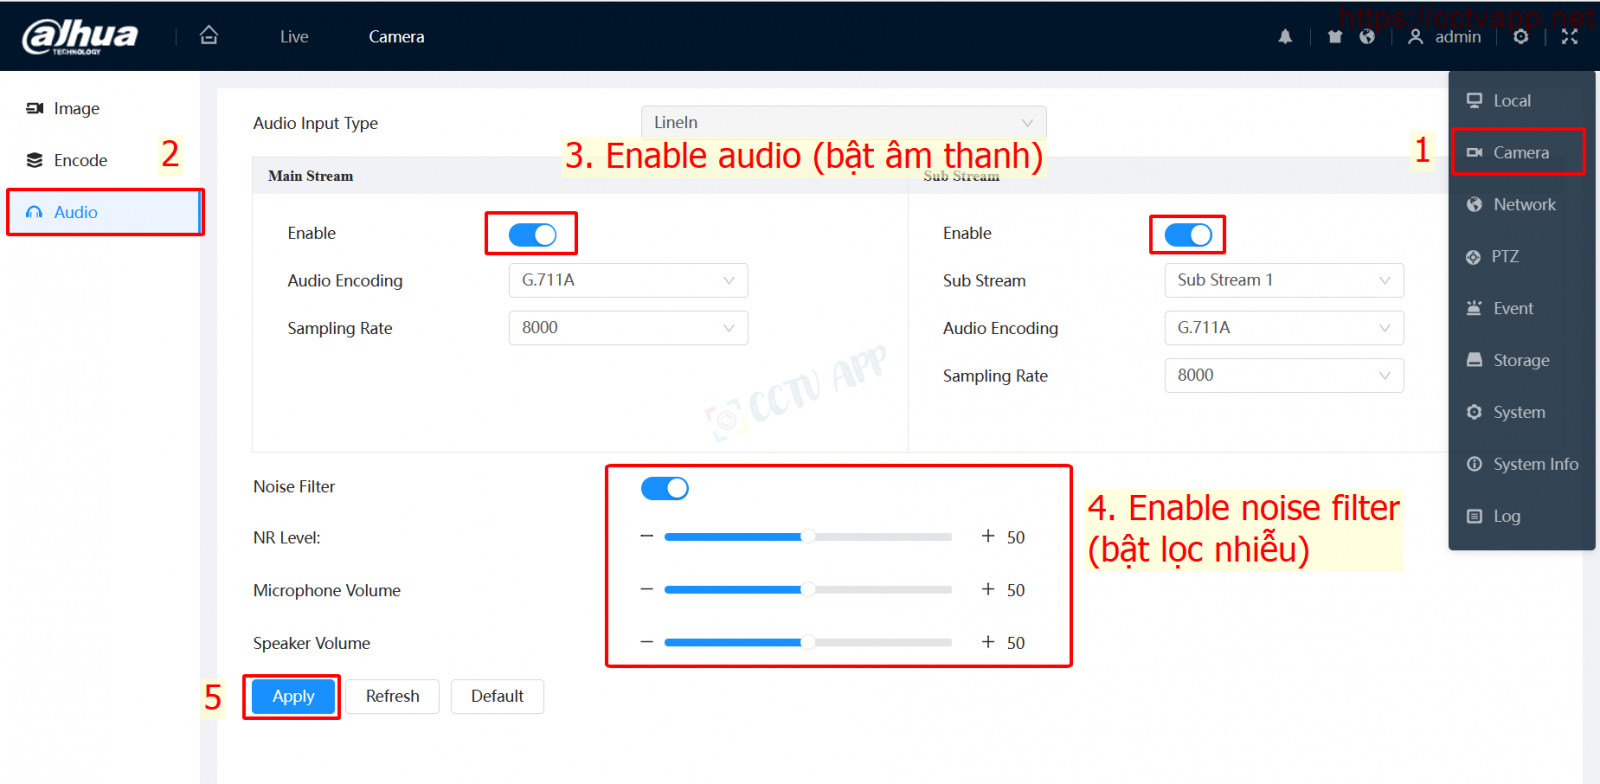Decrease Microphone Volume with minus

pyautogui.click(x=647, y=589)
